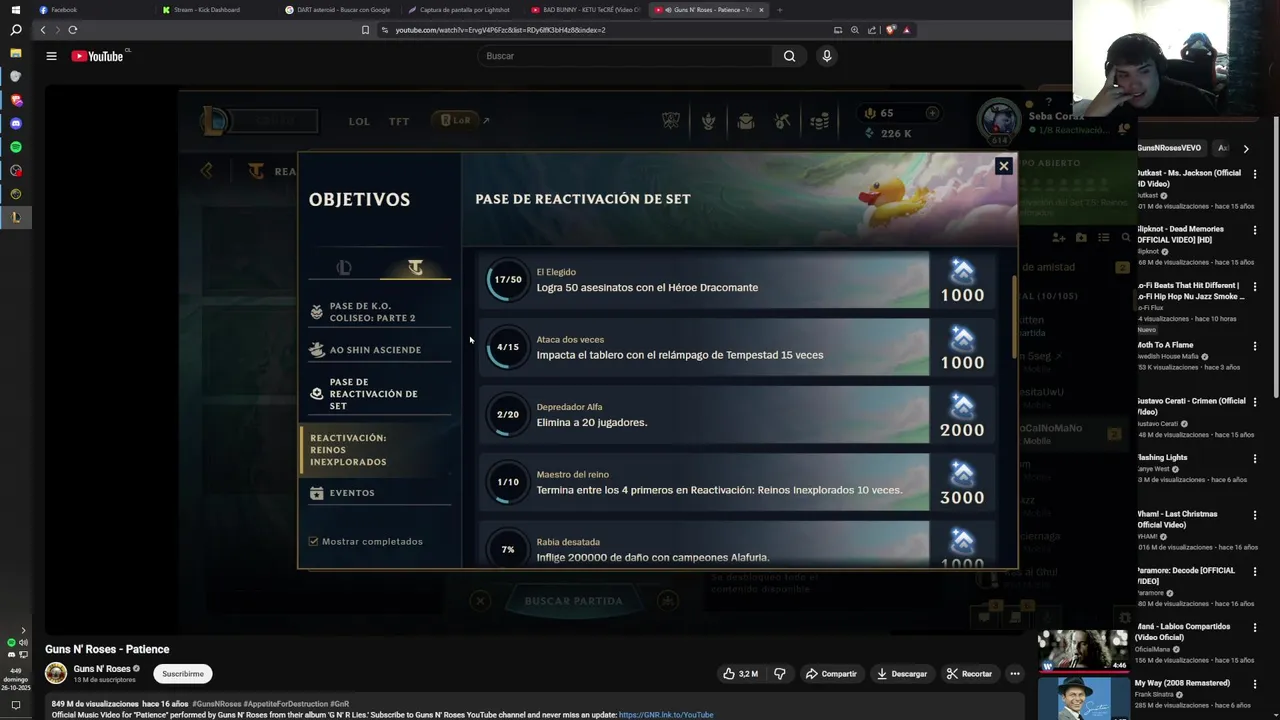Image resolution: width=1280 pixels, height=720 pixels.
Task: Open the YouTube hamburger guide menu
Action: tap(51, 56)
